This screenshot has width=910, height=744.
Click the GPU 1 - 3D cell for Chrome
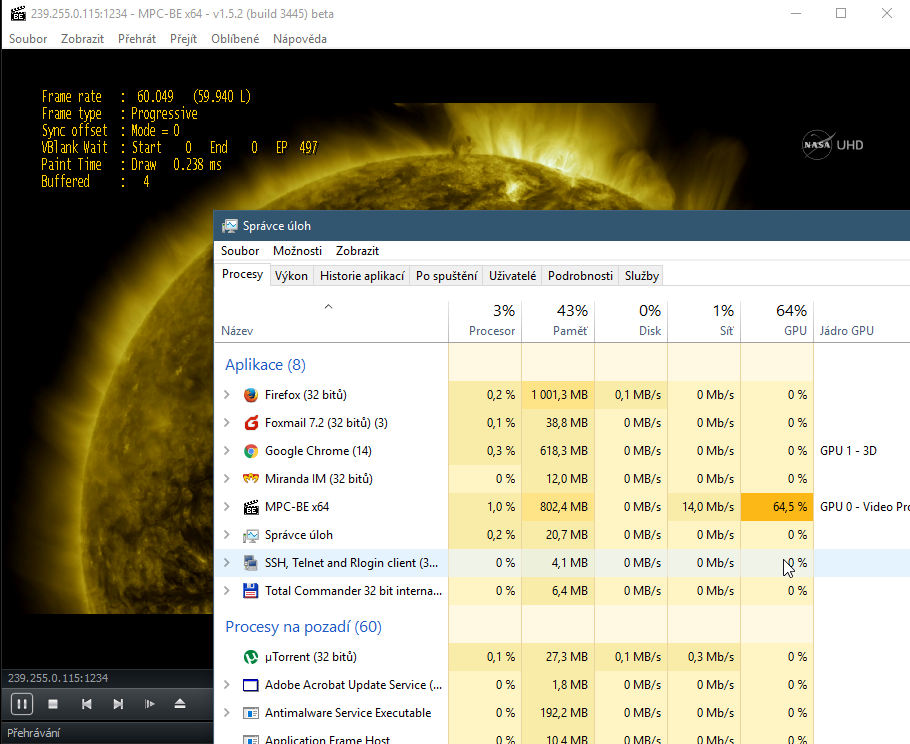point(848,451)
